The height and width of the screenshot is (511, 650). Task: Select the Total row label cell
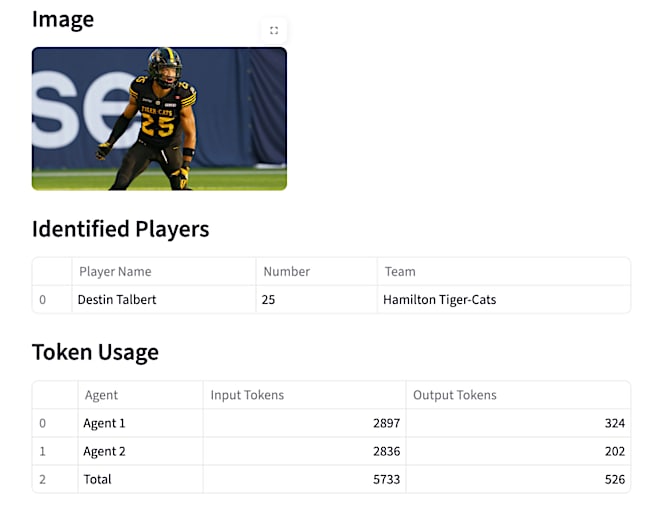point(97,479)
